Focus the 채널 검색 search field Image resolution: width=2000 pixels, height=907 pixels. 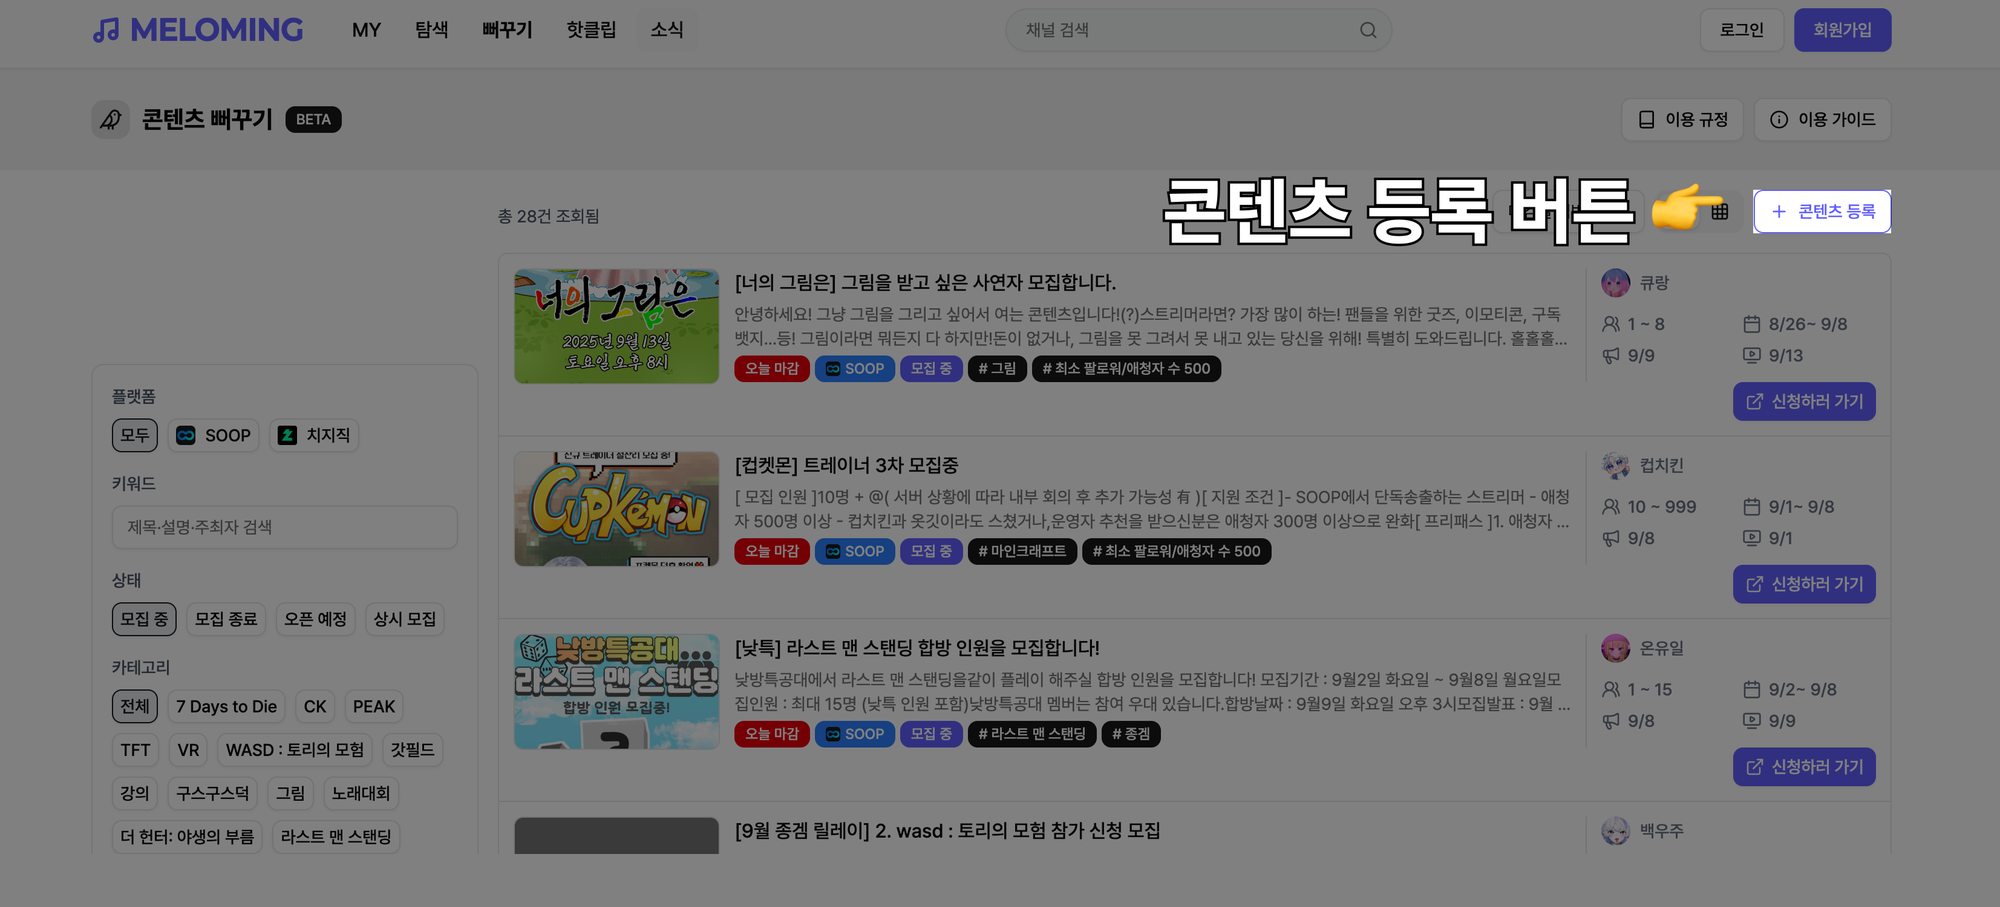pos(1198,30)
